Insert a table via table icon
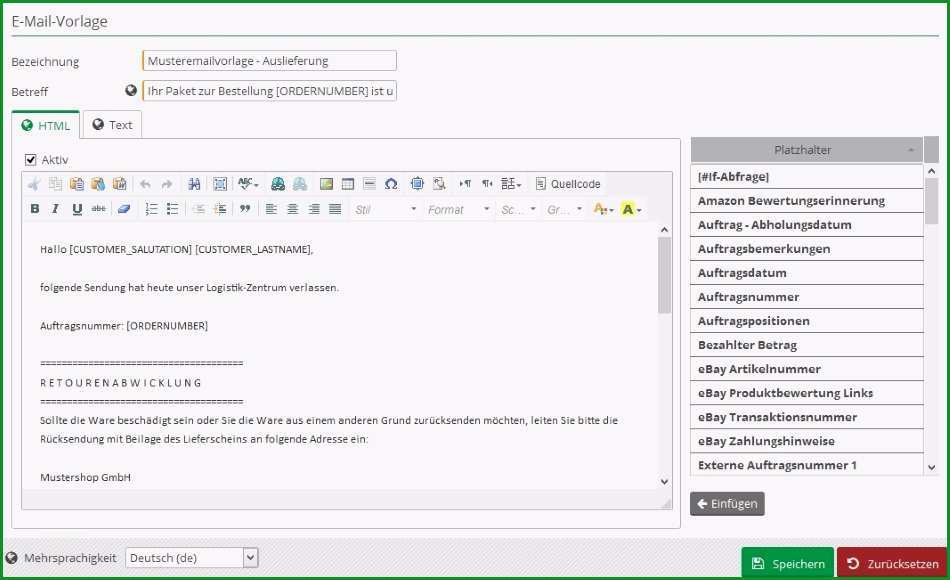The image size is (950, 580). click(348, 184)
